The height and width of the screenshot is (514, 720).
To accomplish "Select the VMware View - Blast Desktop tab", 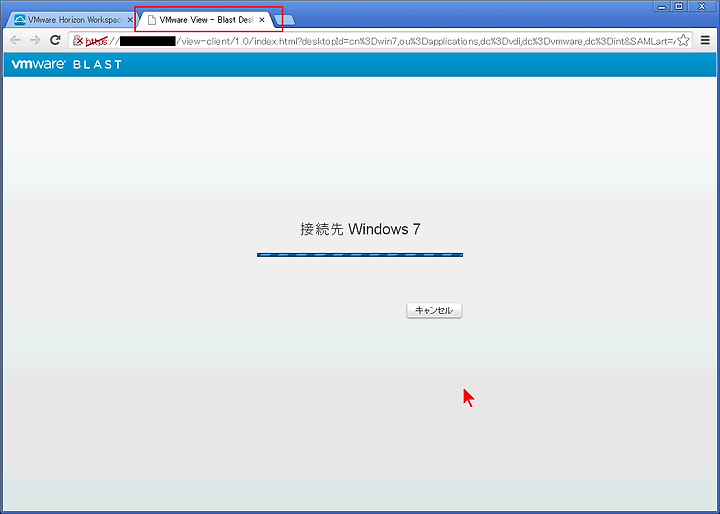I will 208,20.
